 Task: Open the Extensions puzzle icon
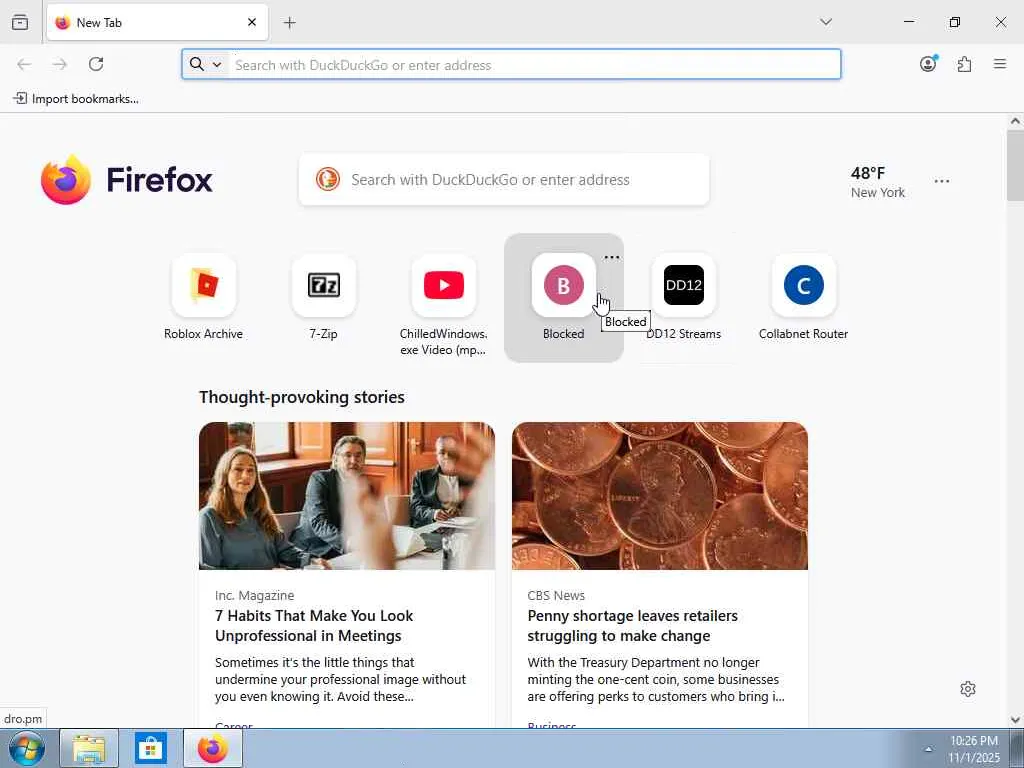(x=964, y=64)
